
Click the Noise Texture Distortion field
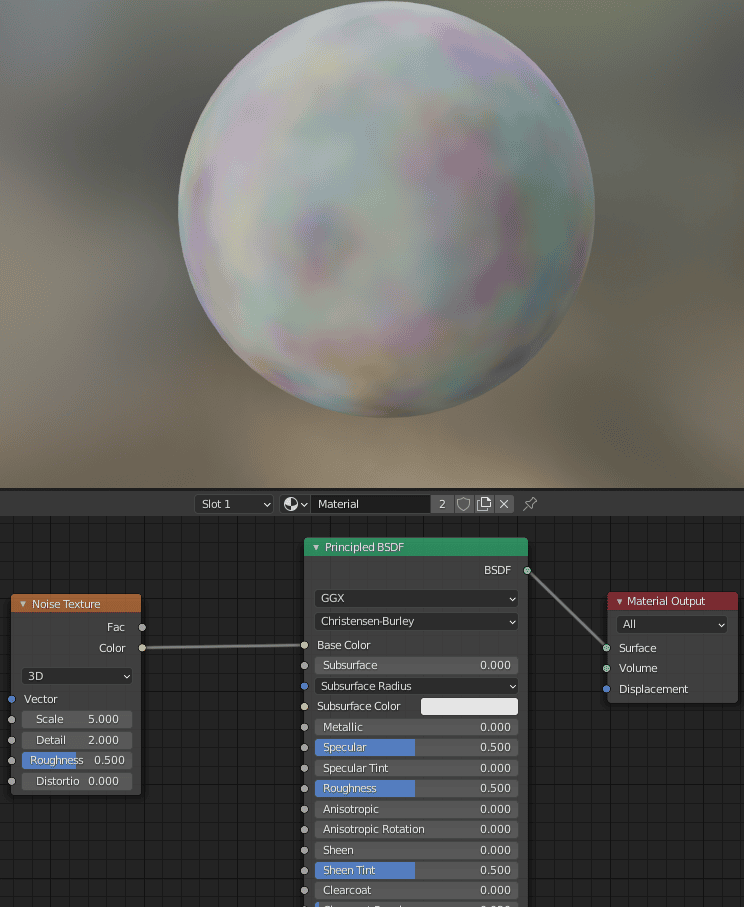[77, 781]
